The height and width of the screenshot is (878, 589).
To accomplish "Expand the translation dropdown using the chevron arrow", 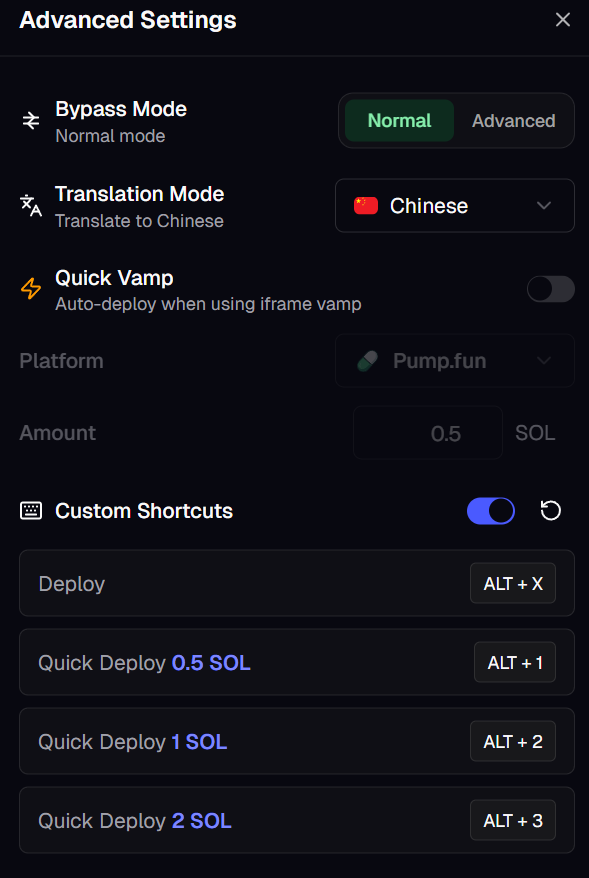I will (x=544, y=206).
